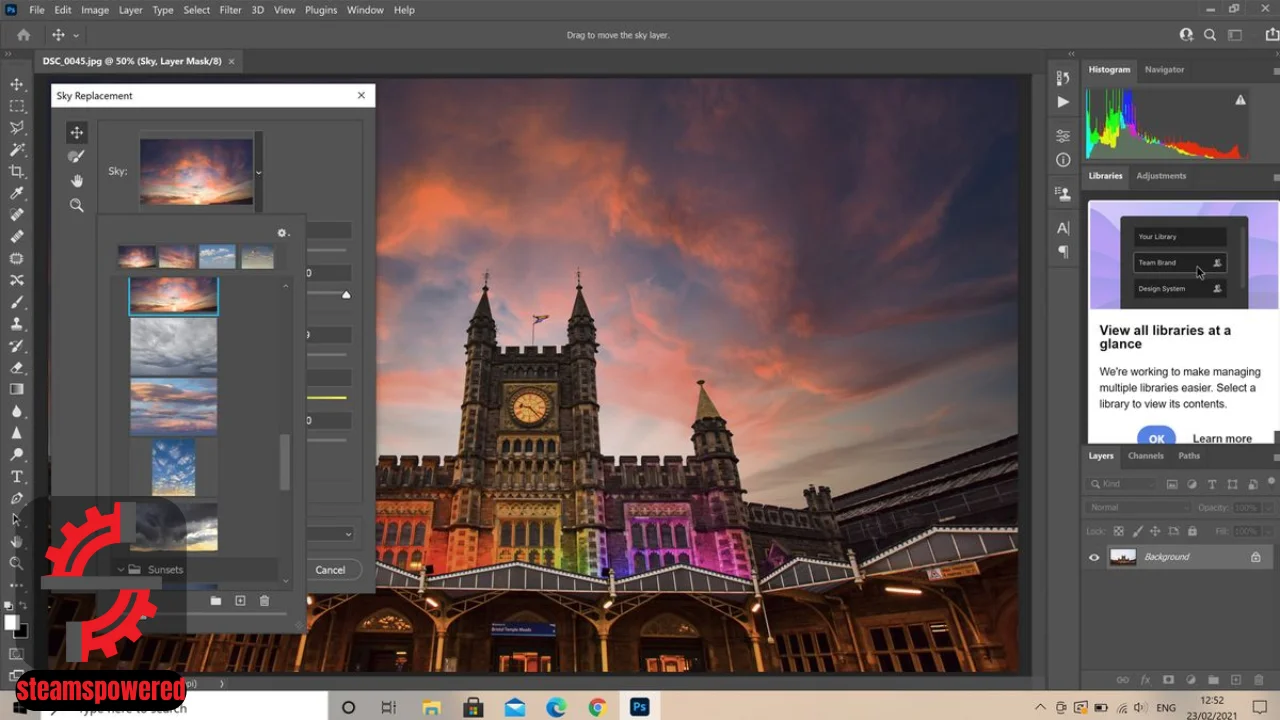Viewport: 1280px width, 720px height.
Task: Collapse the Sunsets folder group
Action: pyautogui.click(x=121, y=569)
